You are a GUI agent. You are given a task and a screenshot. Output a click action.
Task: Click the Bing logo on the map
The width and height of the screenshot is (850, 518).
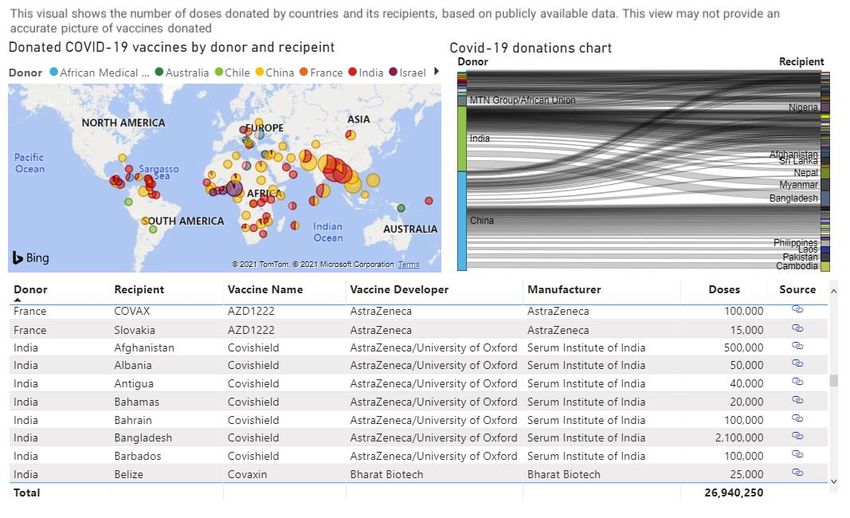pyautogui.click(x=30, y=258)
